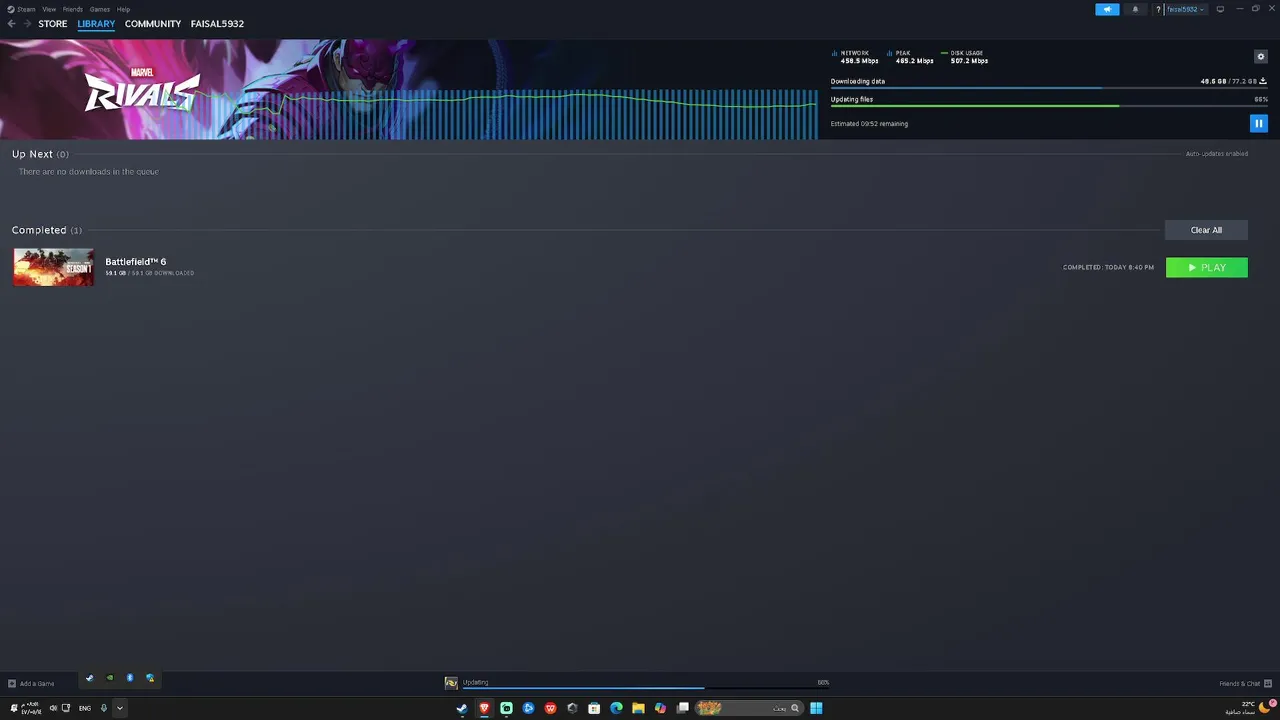Click the Updating files progress bar

(x=1049, y=106)
